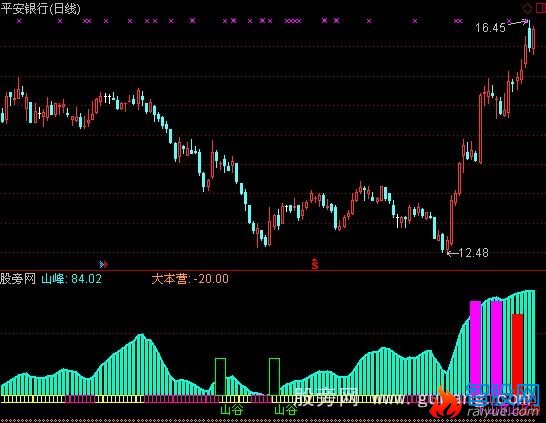
Task: Click the red S marker on time axis
Action: pos(315,264)
